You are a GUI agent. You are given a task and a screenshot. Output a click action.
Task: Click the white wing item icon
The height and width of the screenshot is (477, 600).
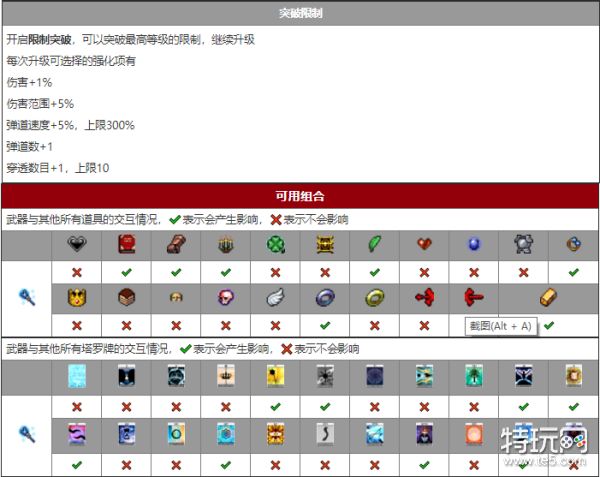coord(274,297)
